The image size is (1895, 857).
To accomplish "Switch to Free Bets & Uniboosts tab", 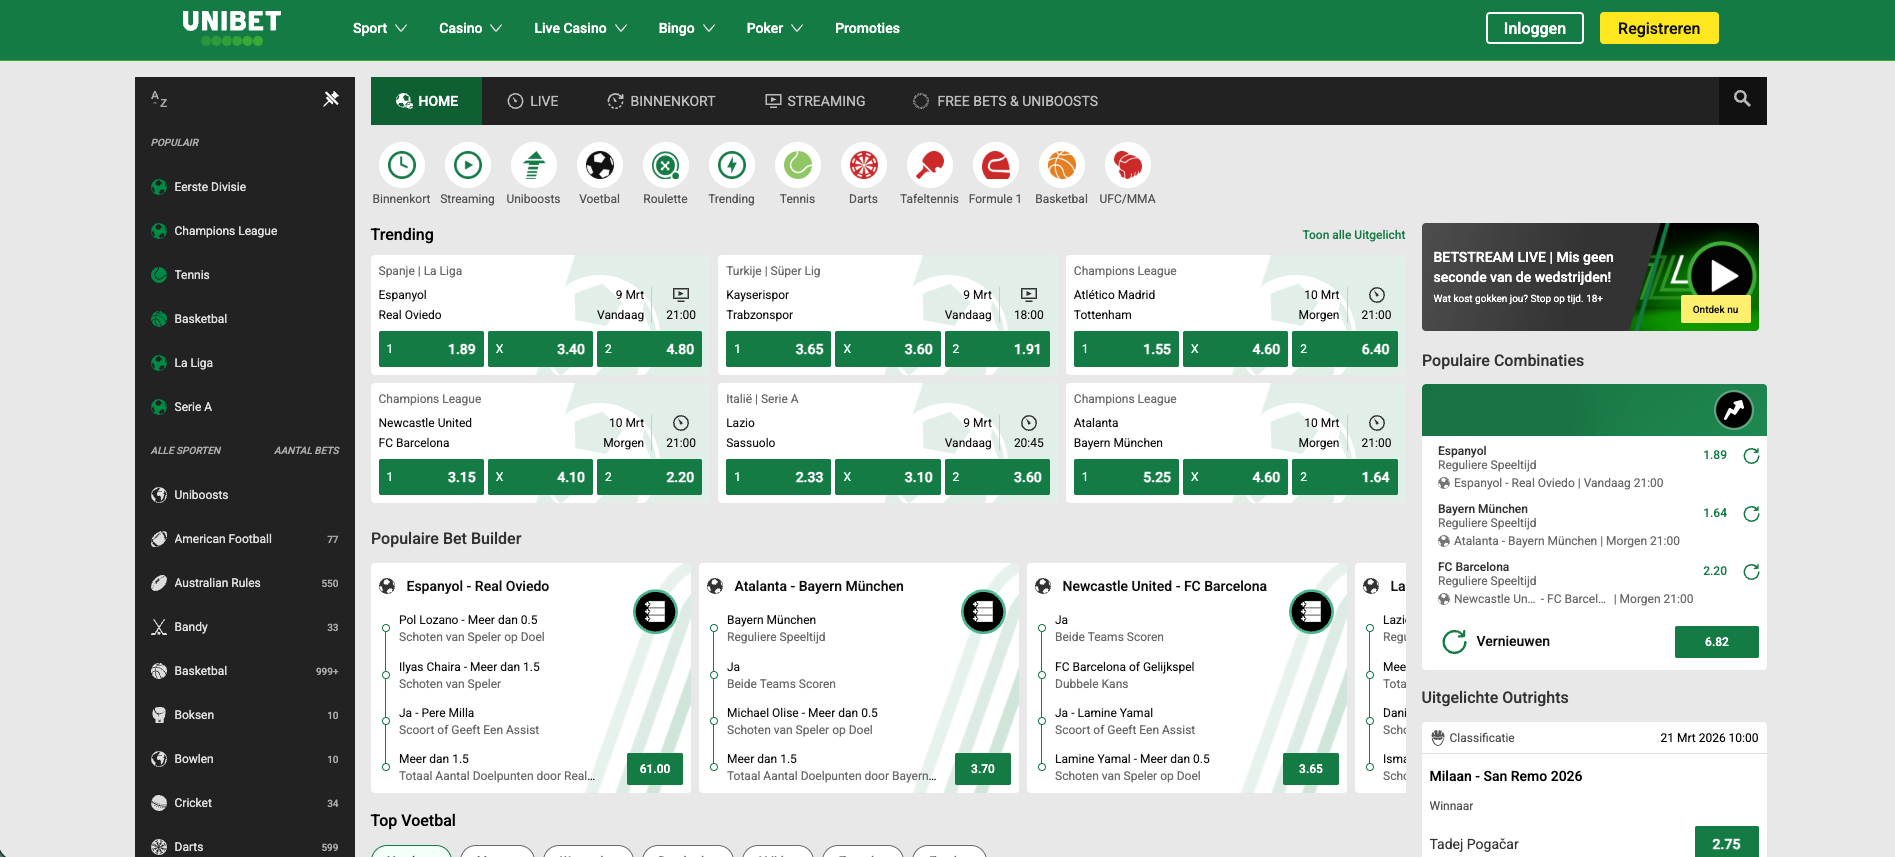I will pyautogui.click(x=1005, y=101).
